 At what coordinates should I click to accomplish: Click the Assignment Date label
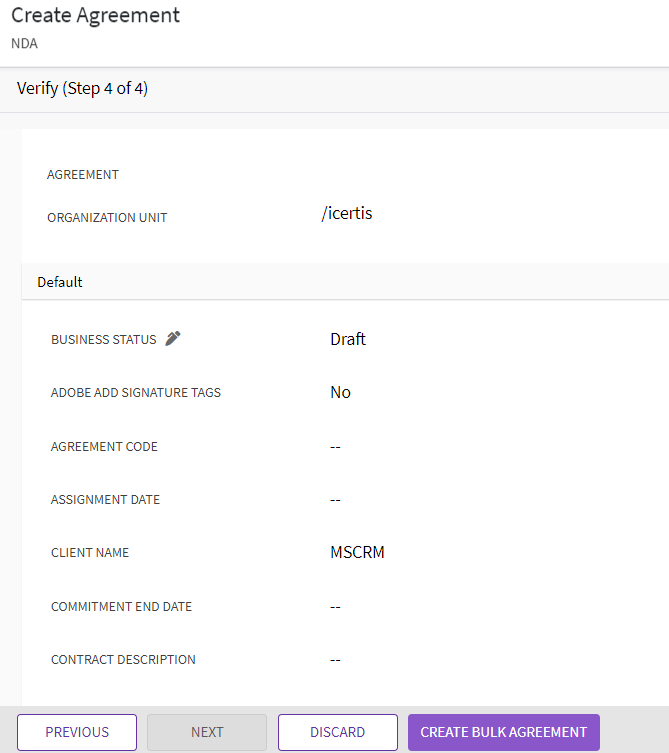click(105, 500)
